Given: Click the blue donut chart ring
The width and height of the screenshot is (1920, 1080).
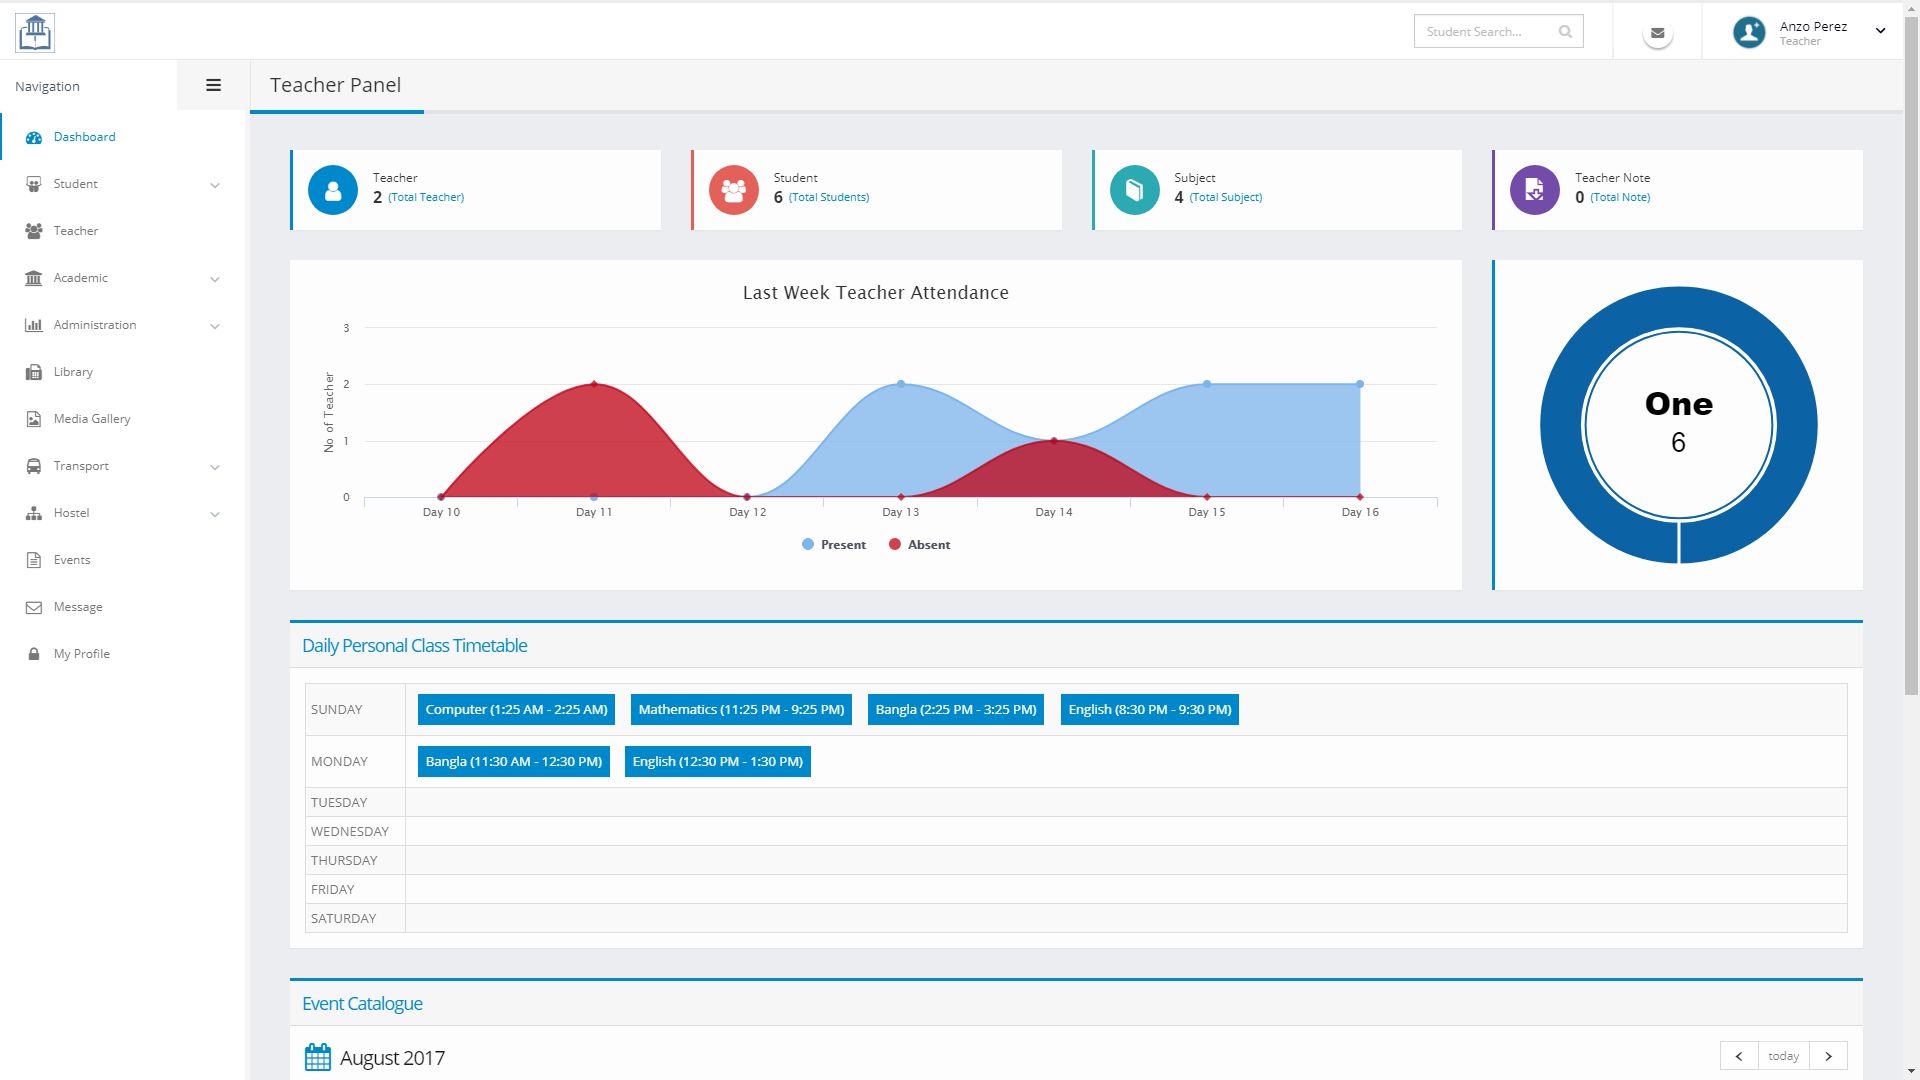Looking at the screenshot, I should click(x=1561, y=425).
